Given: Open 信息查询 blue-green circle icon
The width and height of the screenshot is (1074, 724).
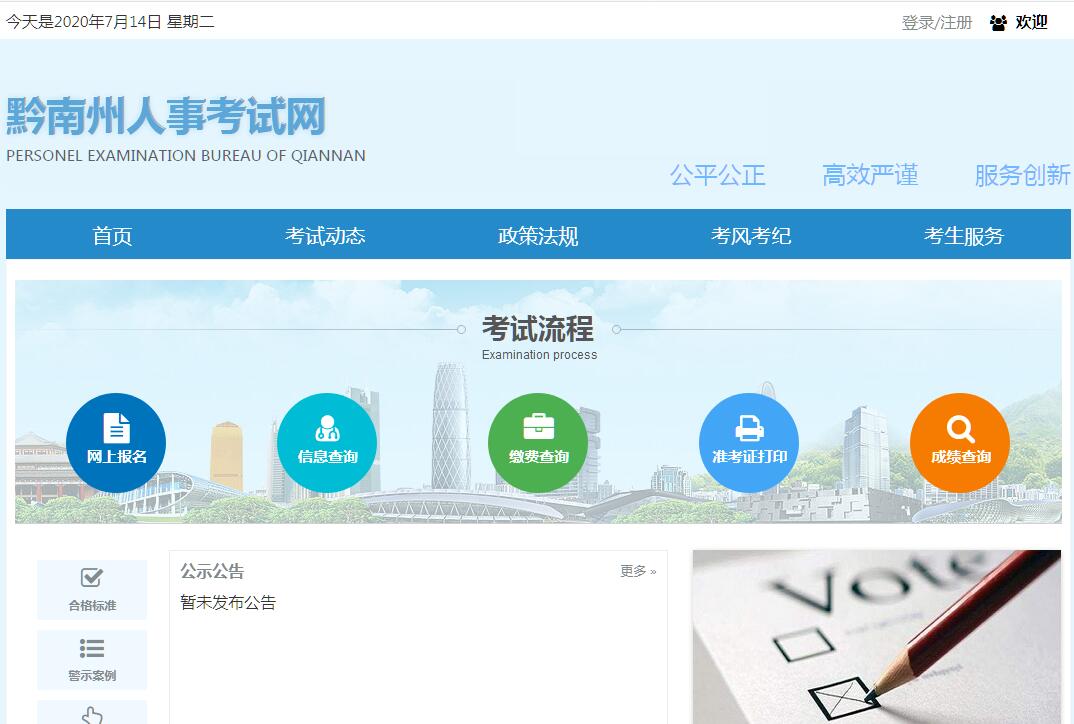Looking at the screenshot, I should [x=327, y=442].
